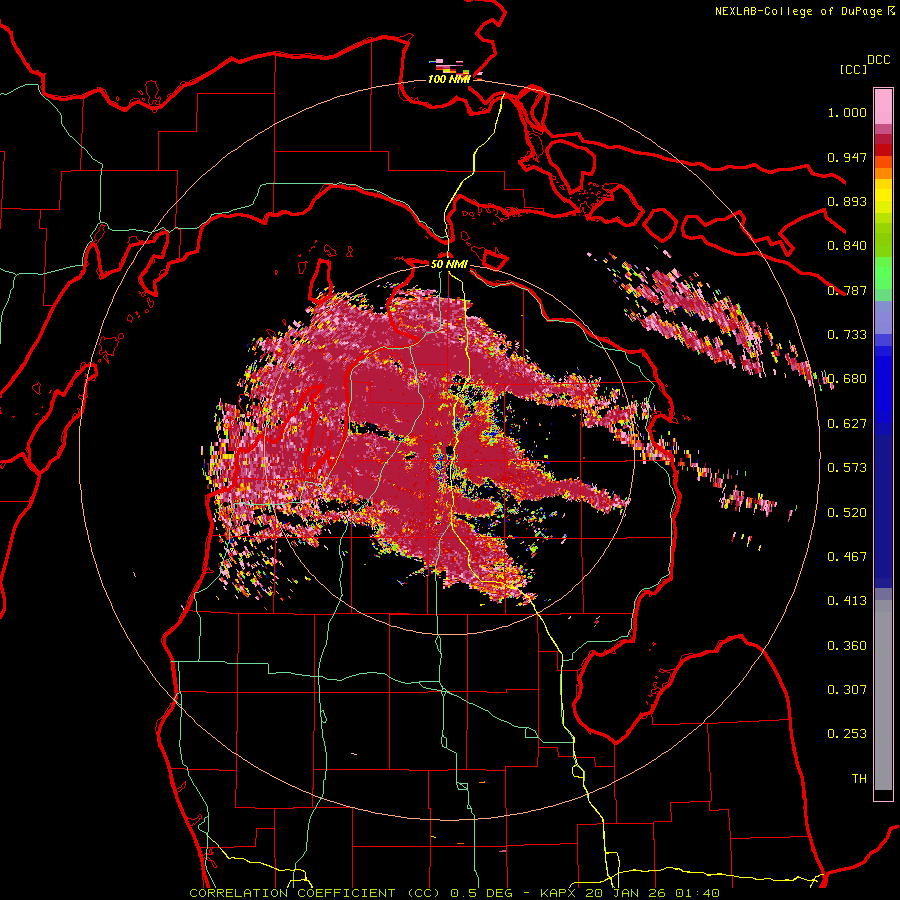Pick the orange color bar segment
900x900 pixels.
tap(883, 173)
